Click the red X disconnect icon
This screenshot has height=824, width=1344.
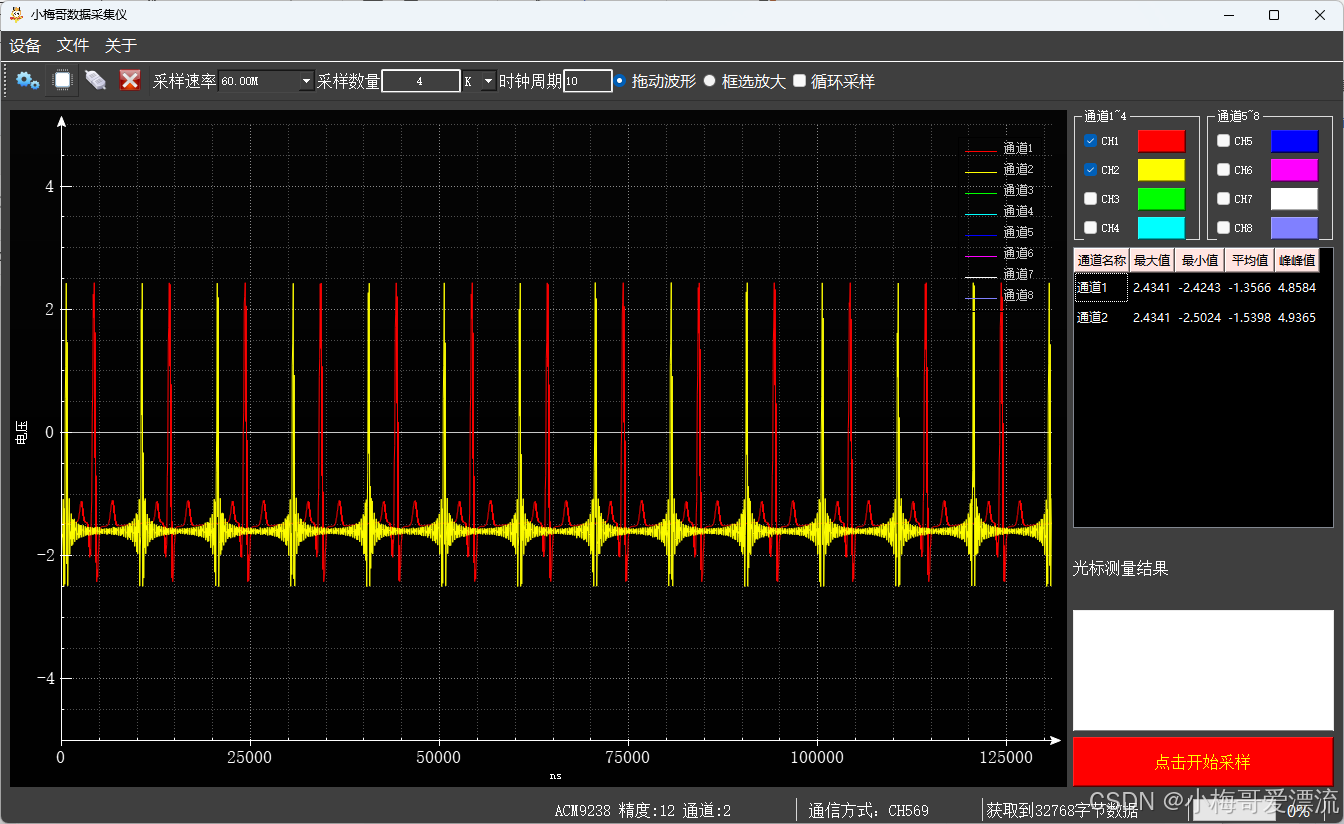tap(130, 80)
